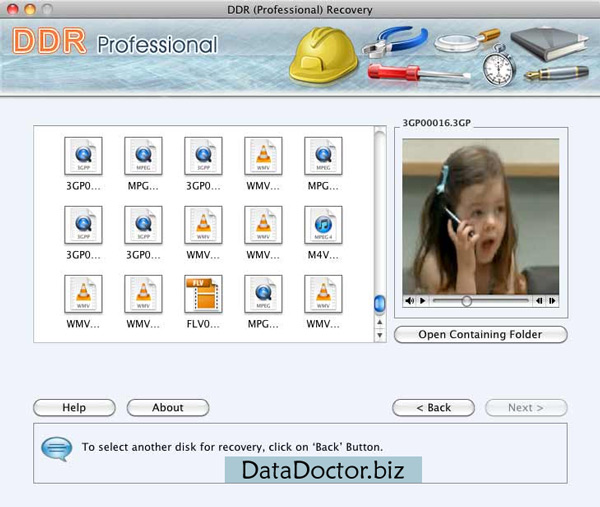Click the 3GP00016.3GP file name label
Screen dimensions: 600x507
pos(437,123)
